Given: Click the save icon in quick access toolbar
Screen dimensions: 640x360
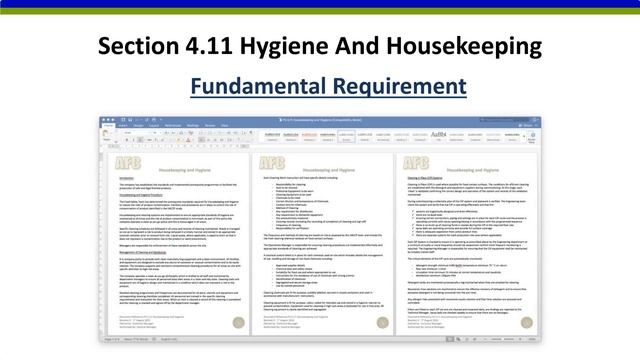Looking at the screenshot, I should [130, 120].
